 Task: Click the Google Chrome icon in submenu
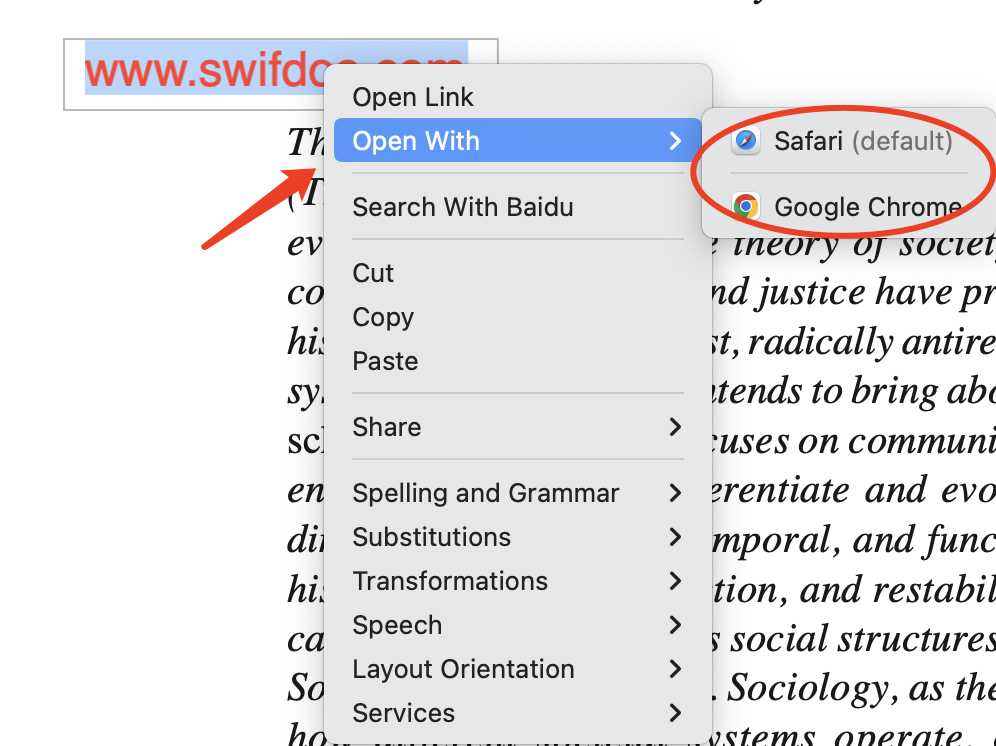pos(744,206)
